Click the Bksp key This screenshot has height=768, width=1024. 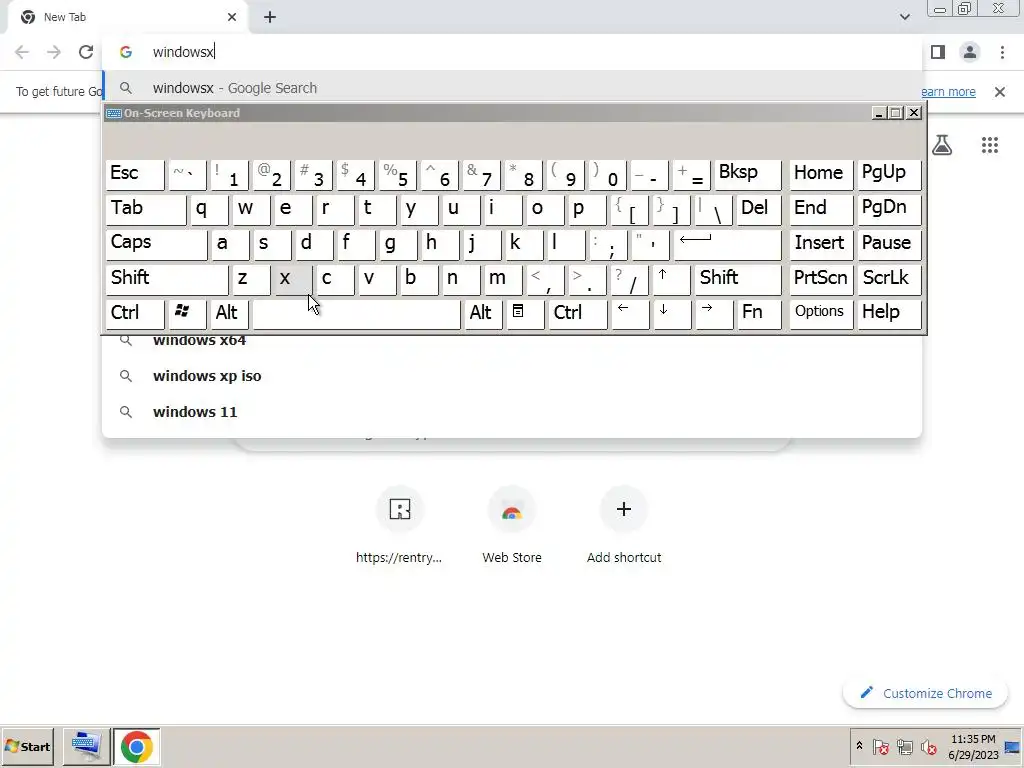[748, 175]
